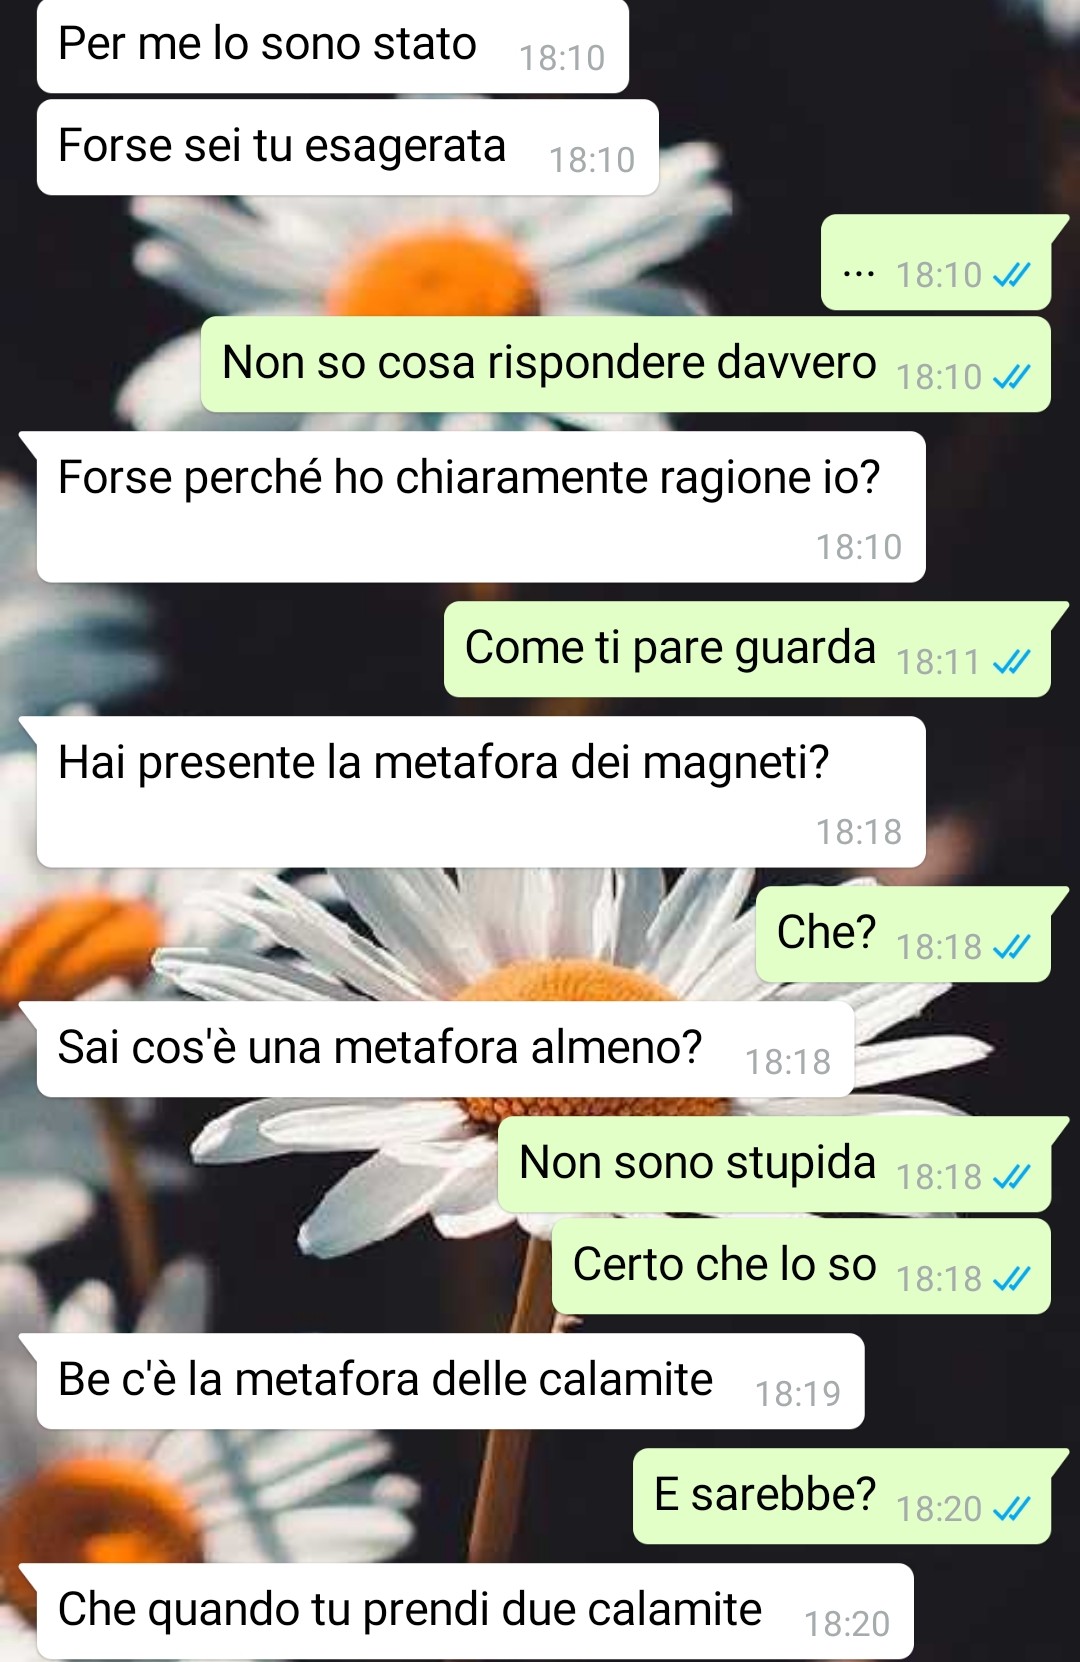This screenshot has height=1662, width=1080.
Task: Click read ticks beside 'Certo che lo so'
Action: pos(1011,1279)
